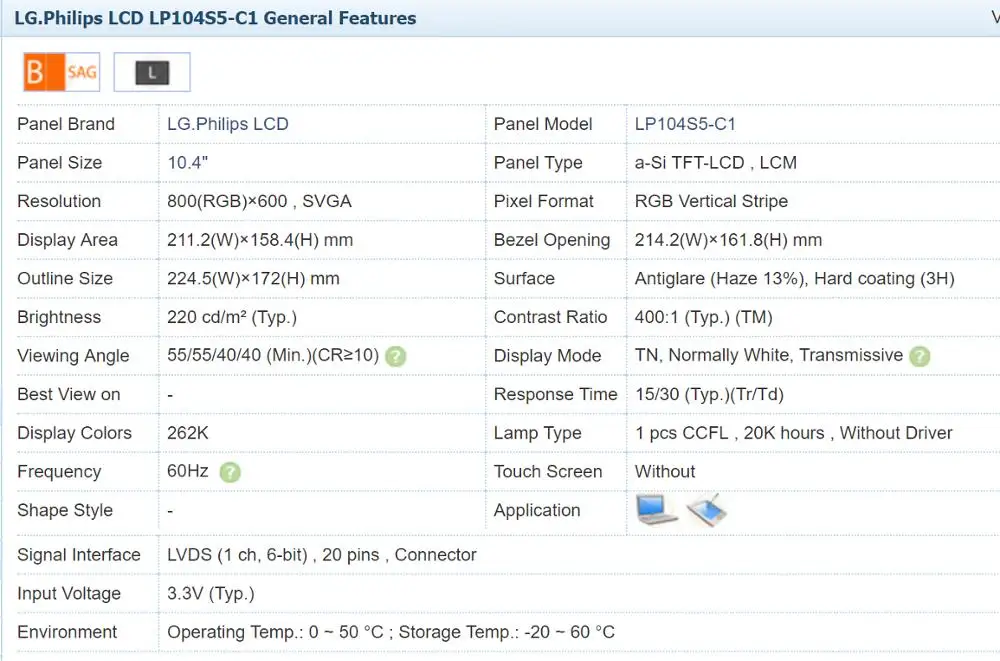Open the LP104S5-C1 panel model link
This screenshot has width=1000, height=661.
685,124
